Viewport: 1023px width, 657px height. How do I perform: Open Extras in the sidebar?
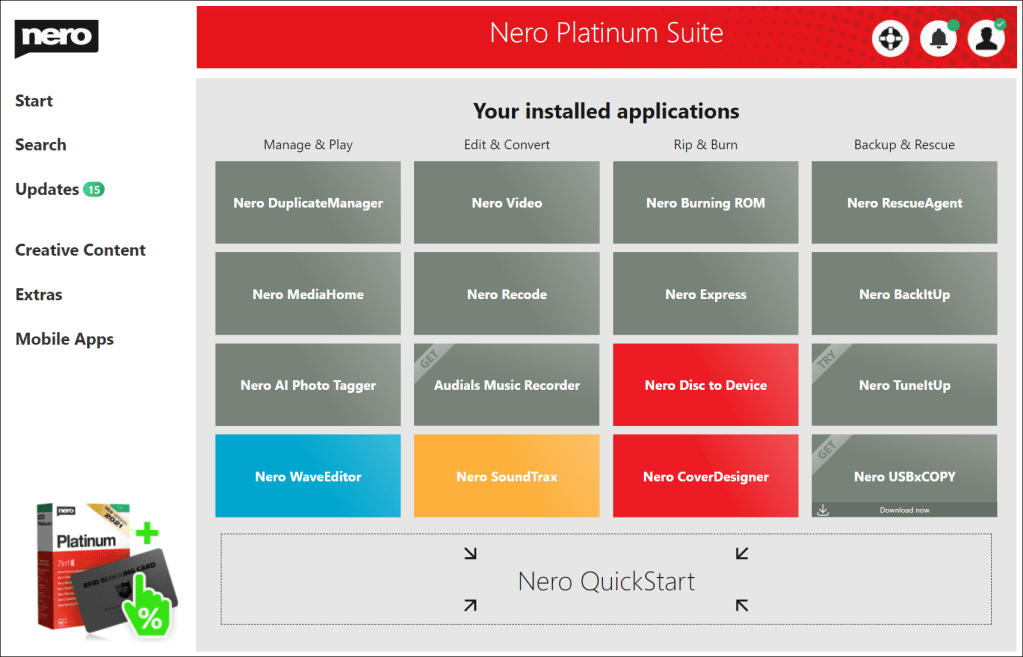point(39,295)
